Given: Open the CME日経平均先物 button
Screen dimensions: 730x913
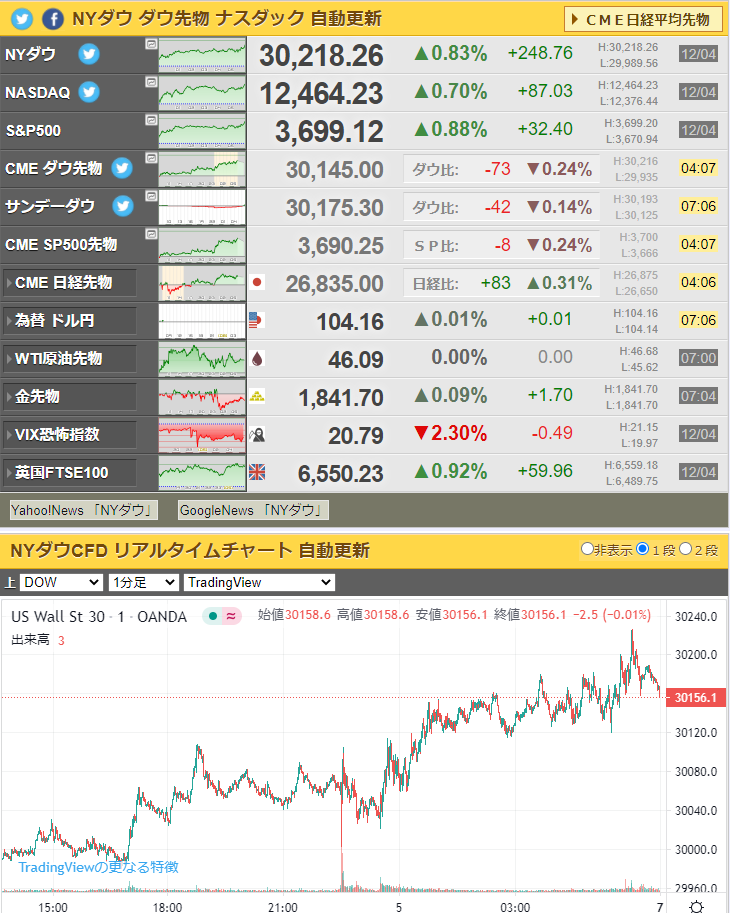Looking at the screenshot, I should (x=643, y=20).
